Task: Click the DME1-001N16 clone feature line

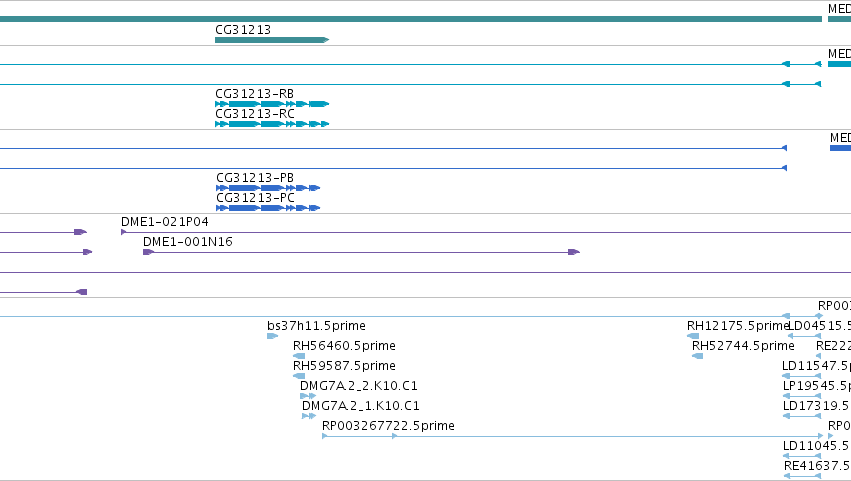Action: tap(361, 252)
